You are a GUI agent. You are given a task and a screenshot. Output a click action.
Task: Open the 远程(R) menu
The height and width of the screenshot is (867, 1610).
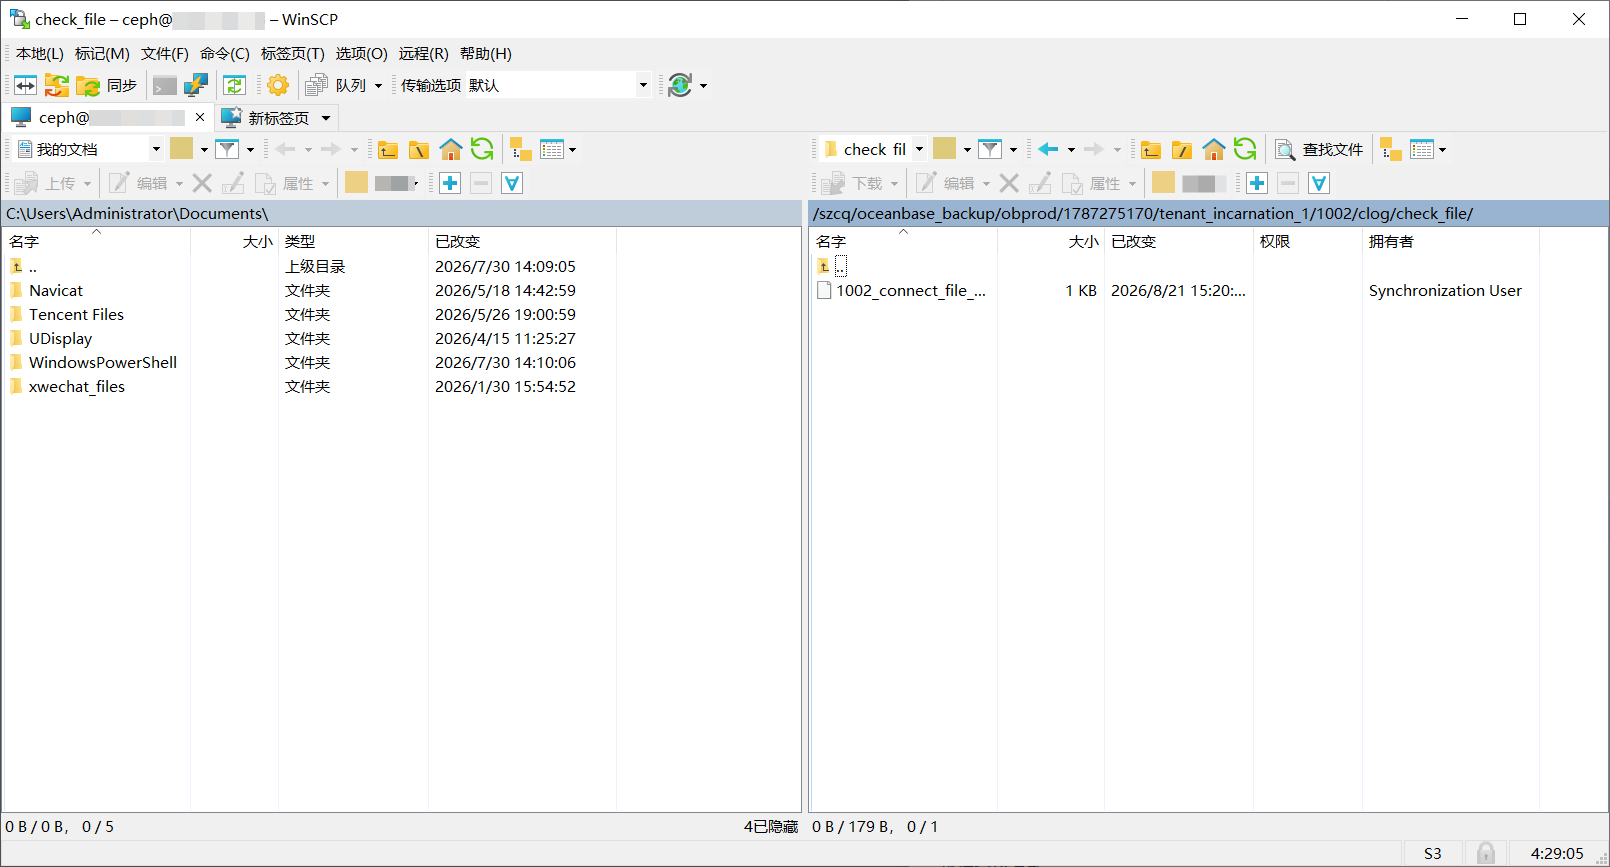424,54
